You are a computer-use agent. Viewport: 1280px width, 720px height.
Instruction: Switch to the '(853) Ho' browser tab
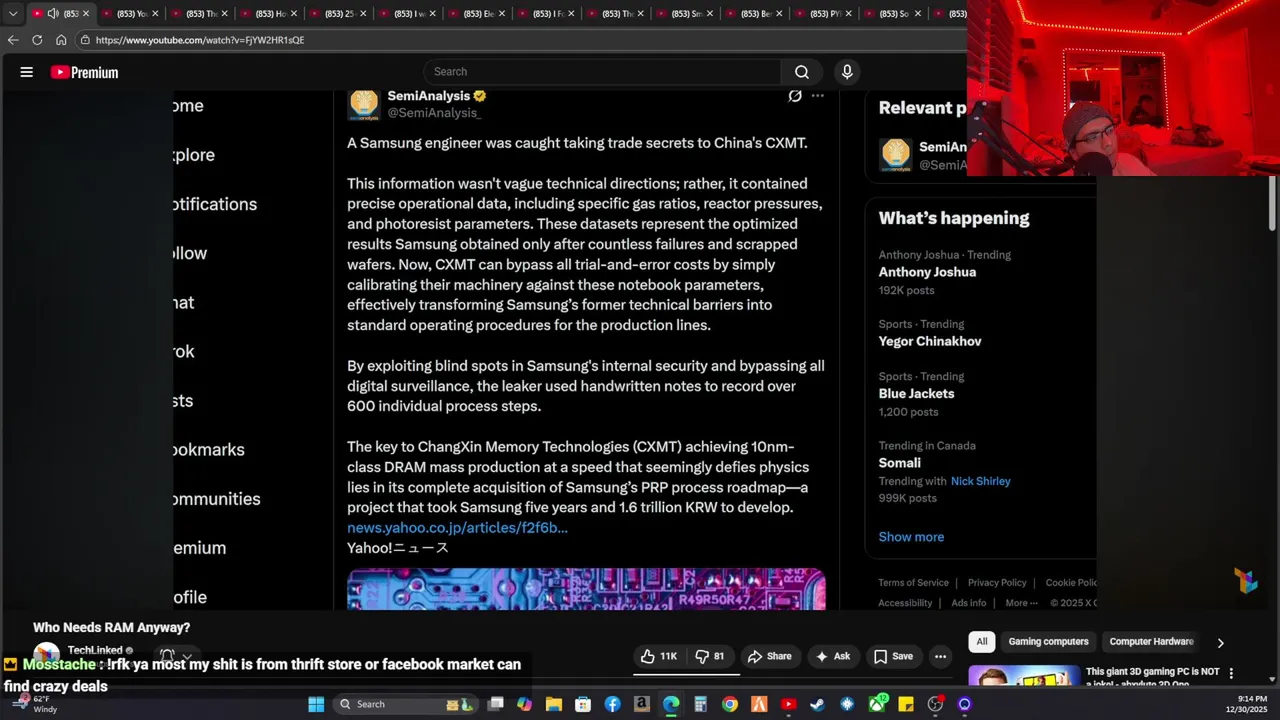pos(270,14)
